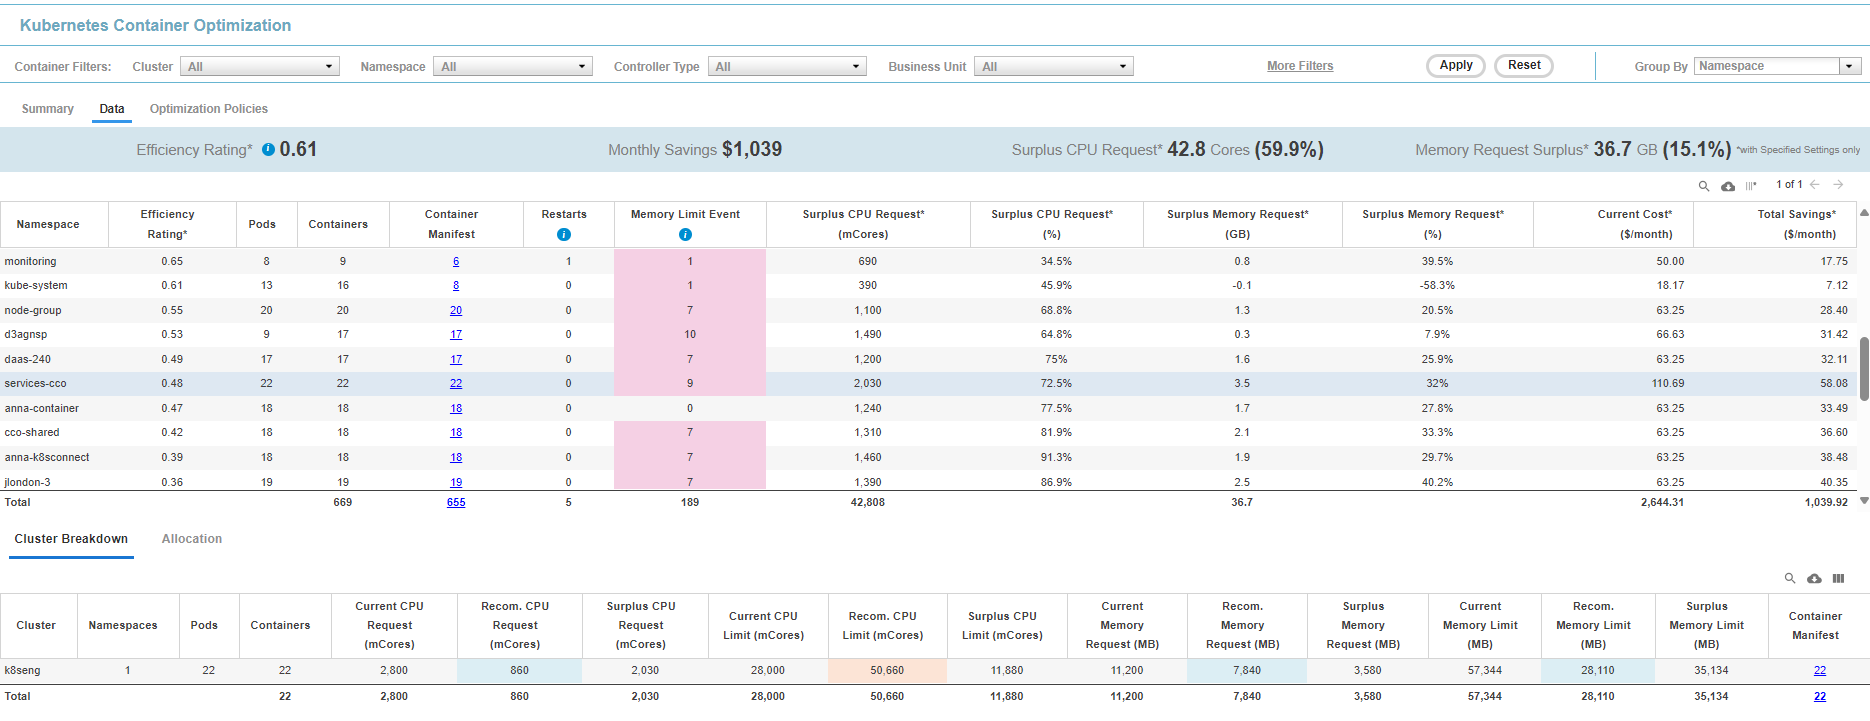
Task: Open the Group By Namespace dropdown
Action: point(1777,66)
